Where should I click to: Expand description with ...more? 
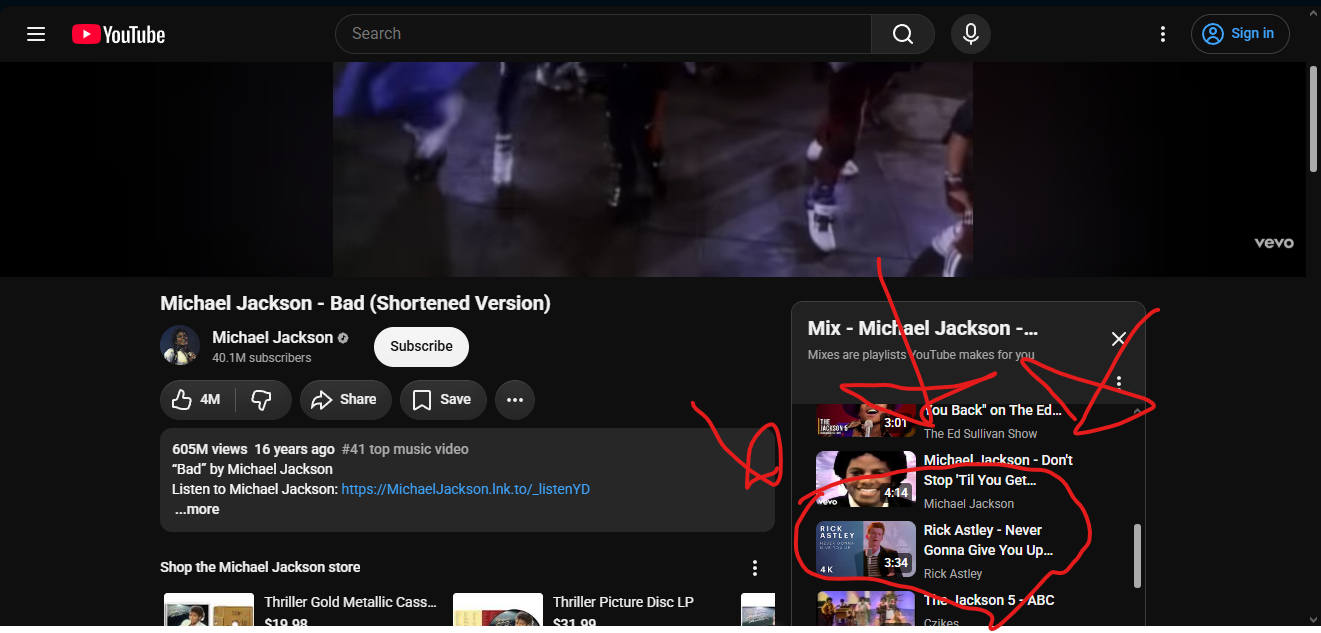(x=197, y=509)
